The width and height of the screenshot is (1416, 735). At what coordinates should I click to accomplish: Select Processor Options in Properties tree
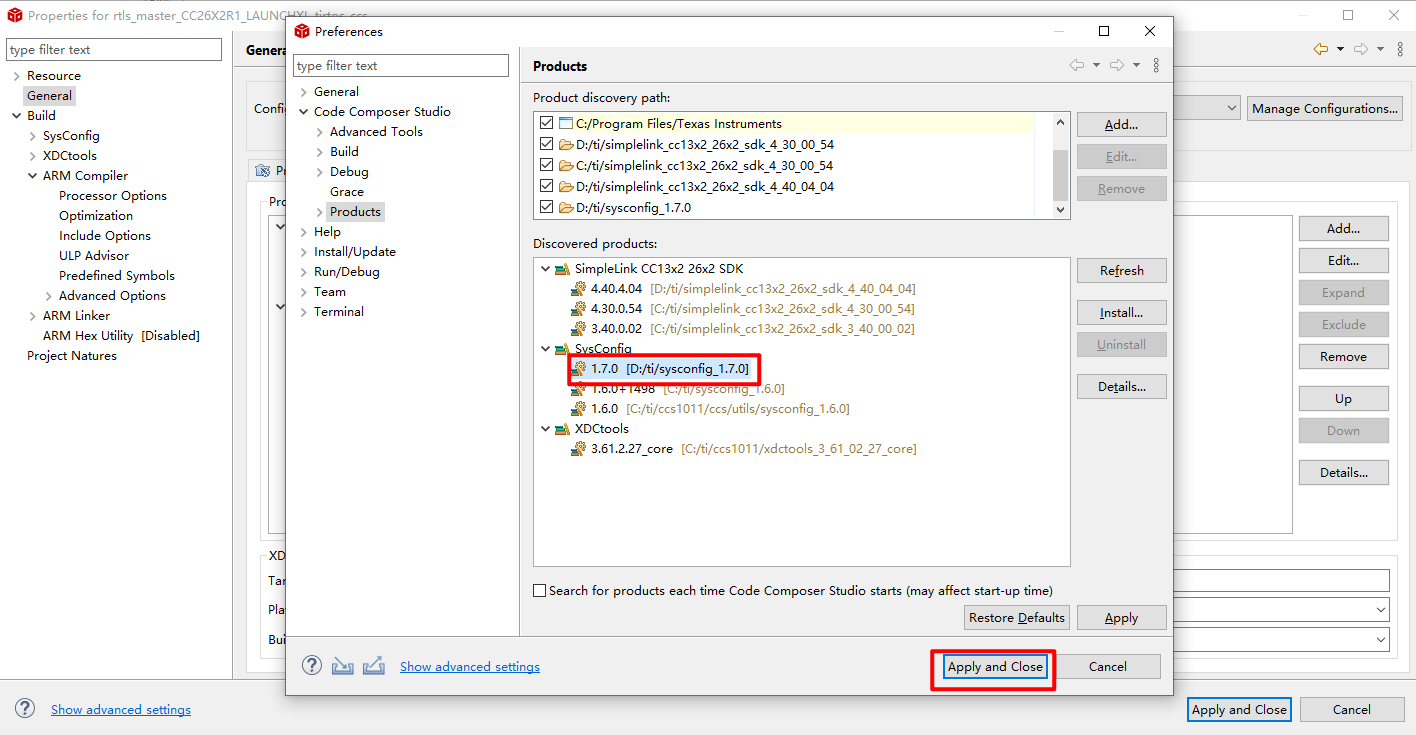click(x=113, y=196)
